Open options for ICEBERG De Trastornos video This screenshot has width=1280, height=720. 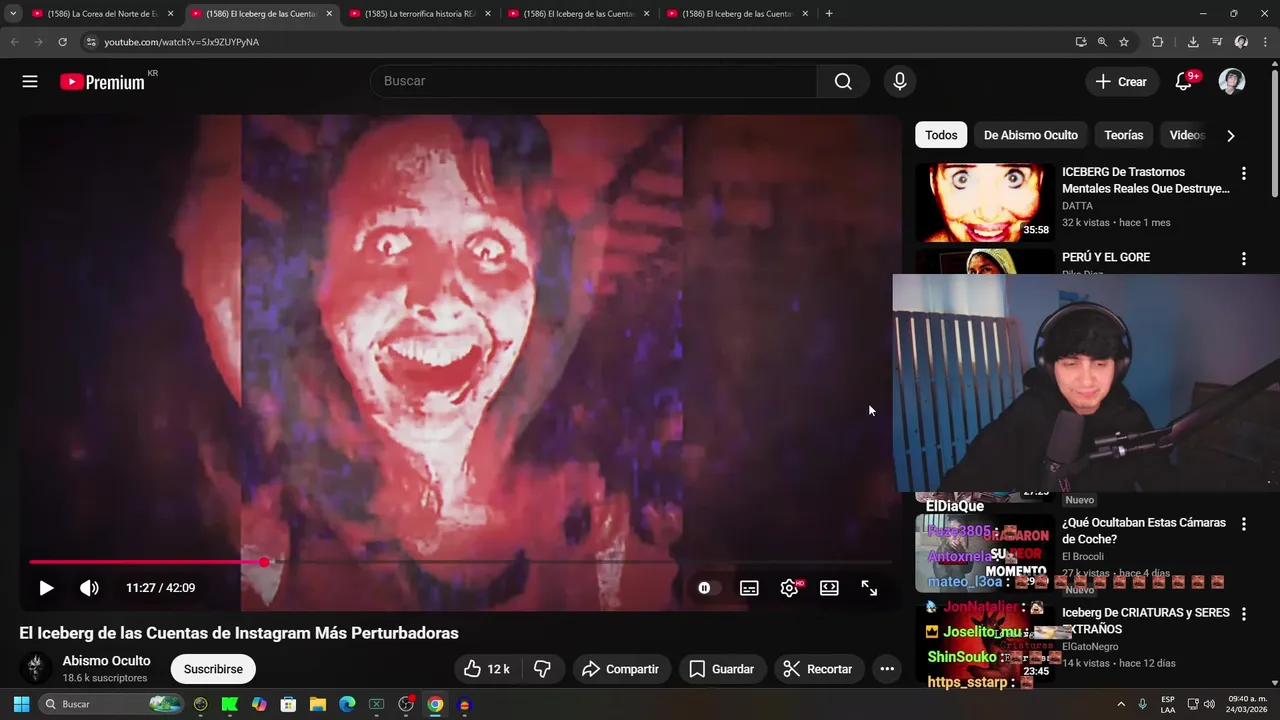pyautogui.click(x=1243, y=173)
